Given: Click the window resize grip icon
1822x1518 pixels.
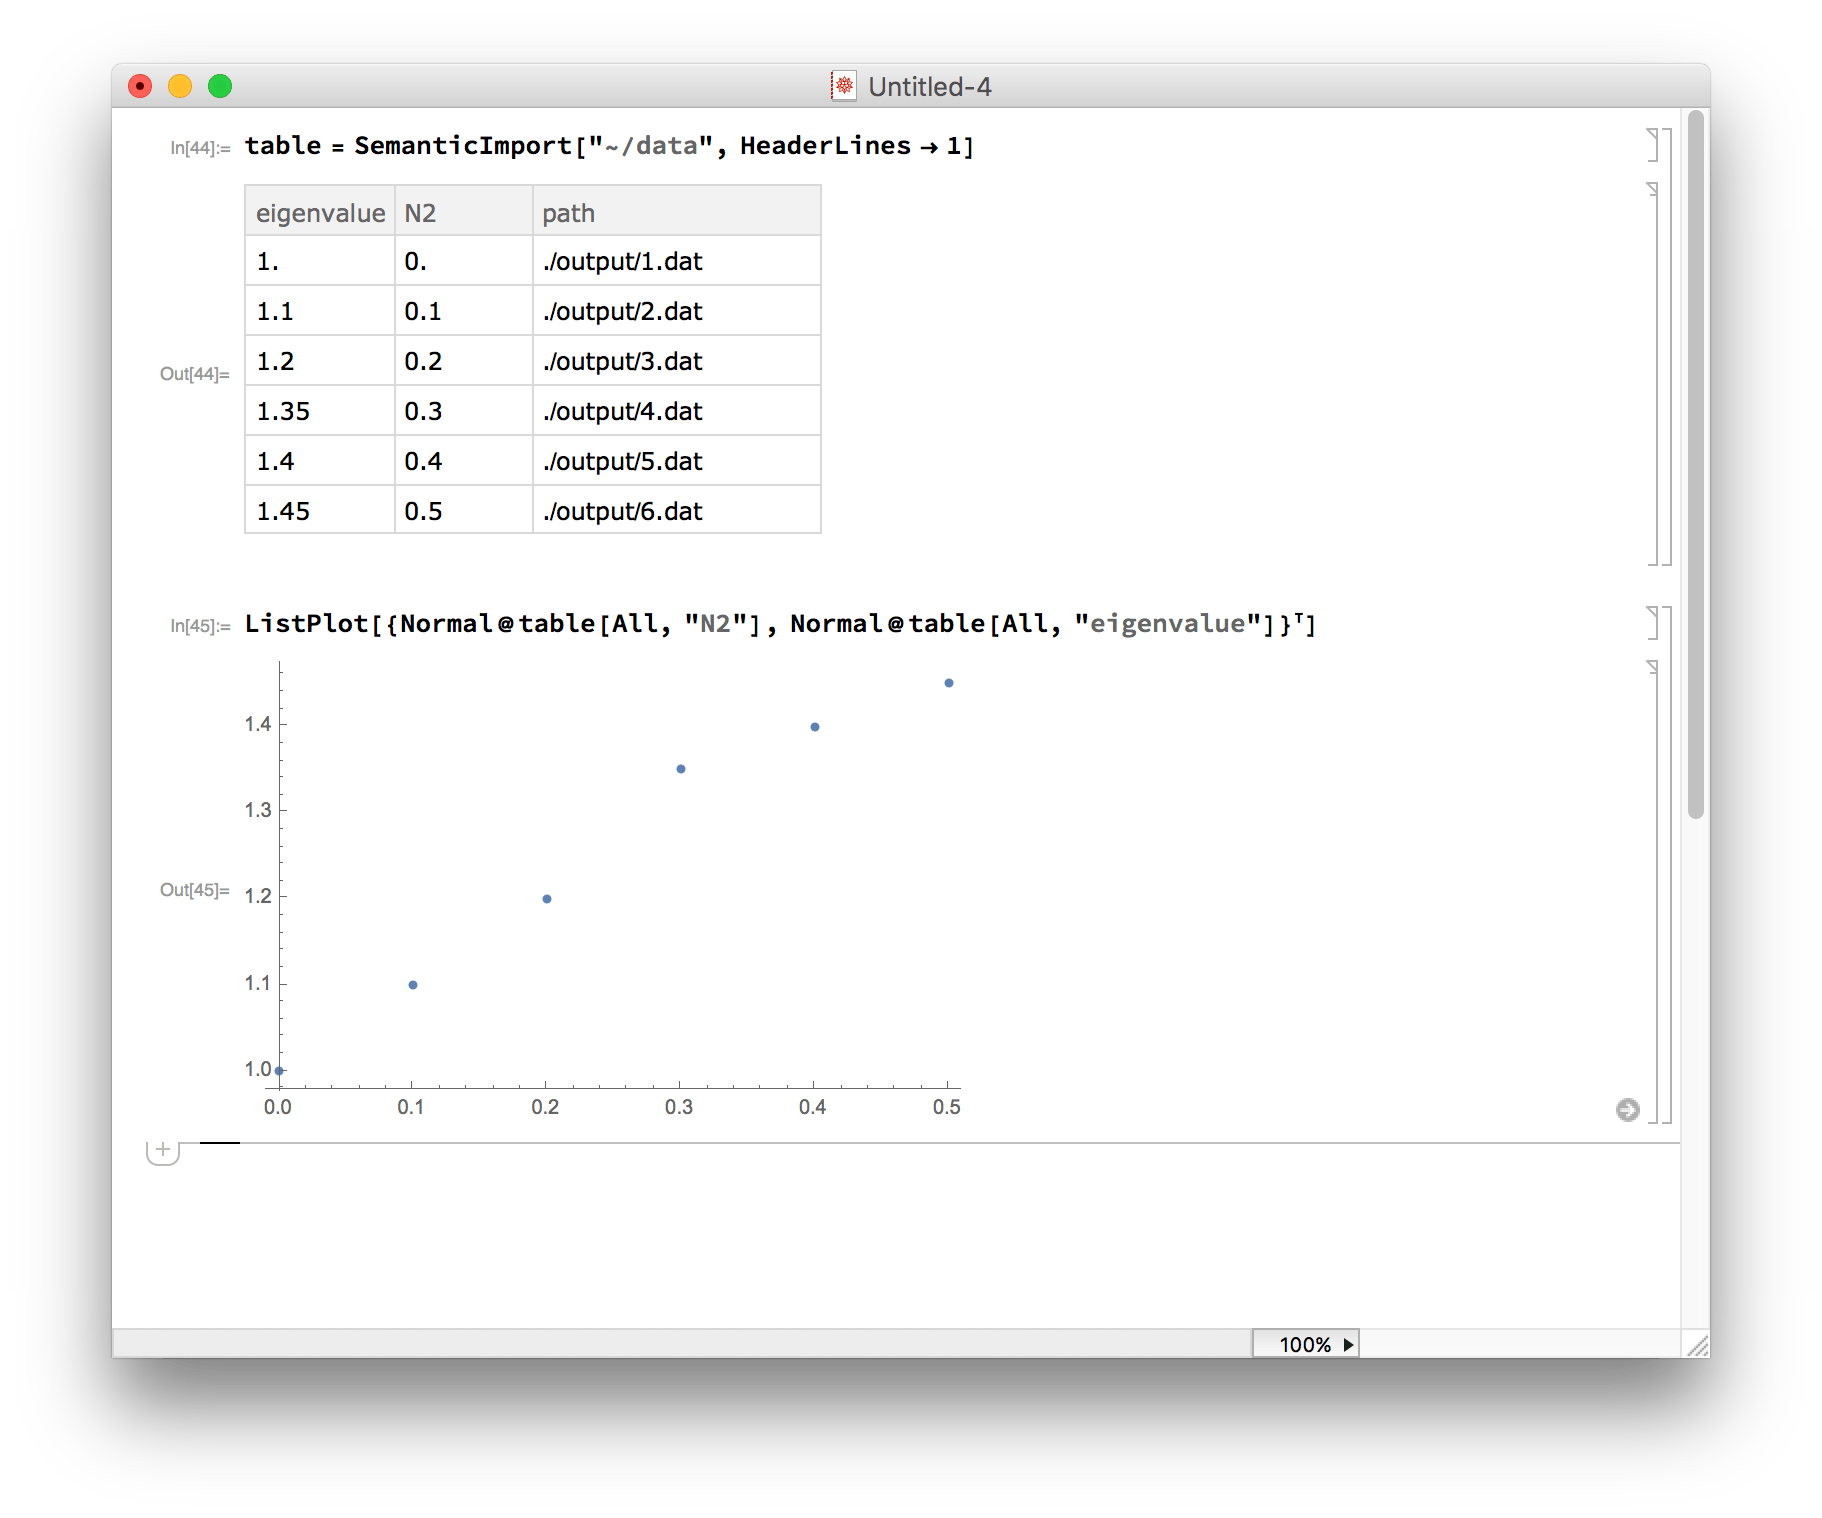Looking at the screenshot, I should click(1697, 1345).
